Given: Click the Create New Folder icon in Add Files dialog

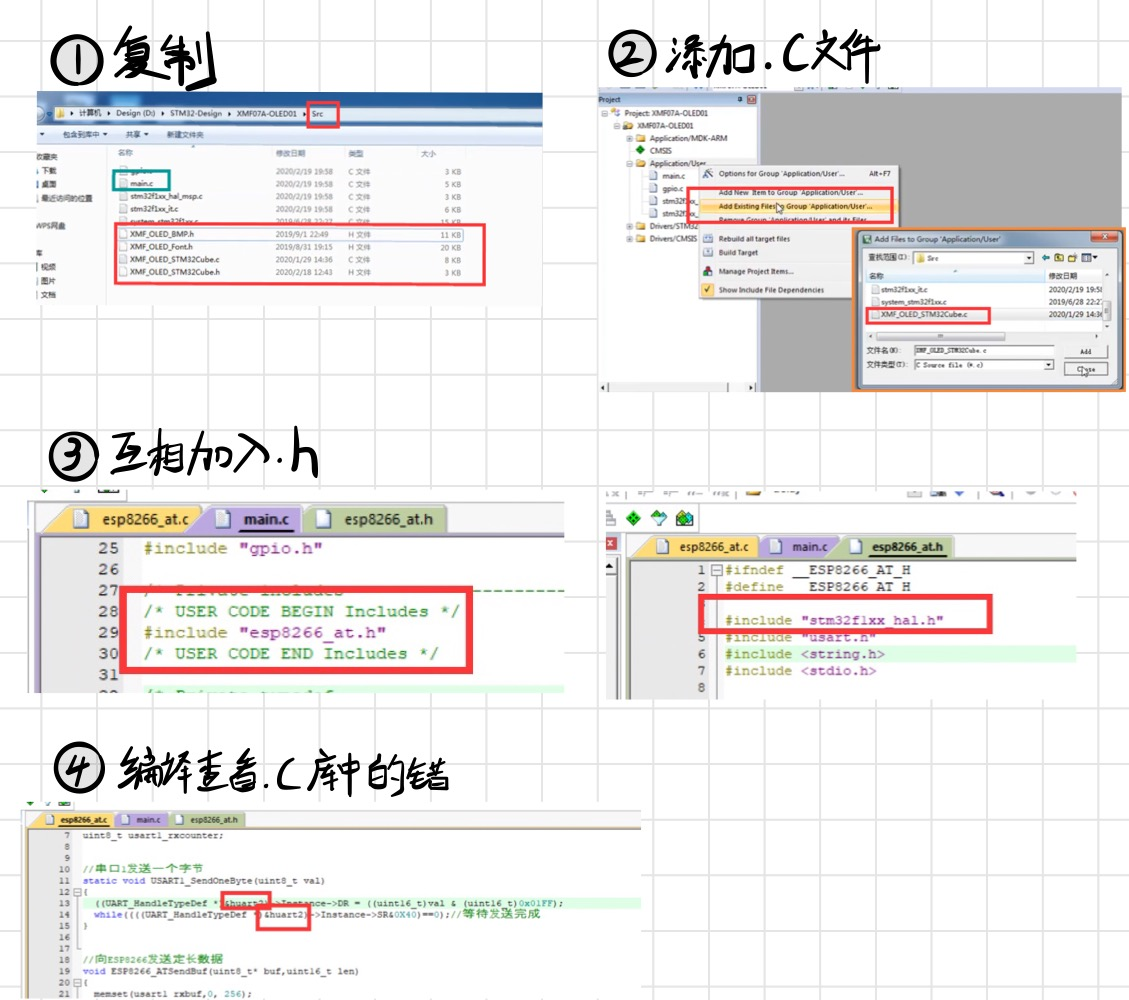Looking at the screenshot, I should tap(1072, 258).
